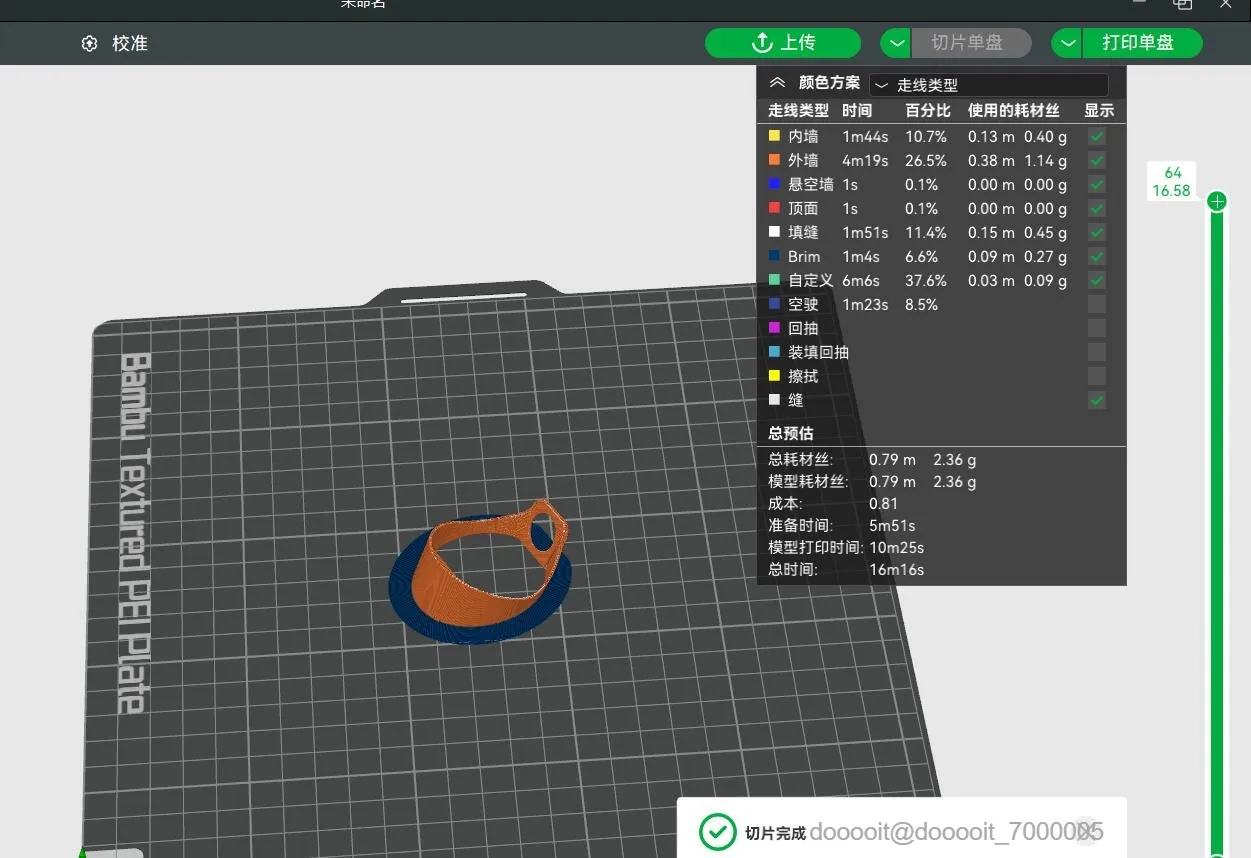Toggle display checkbox for 外墙

(1097, 160)
